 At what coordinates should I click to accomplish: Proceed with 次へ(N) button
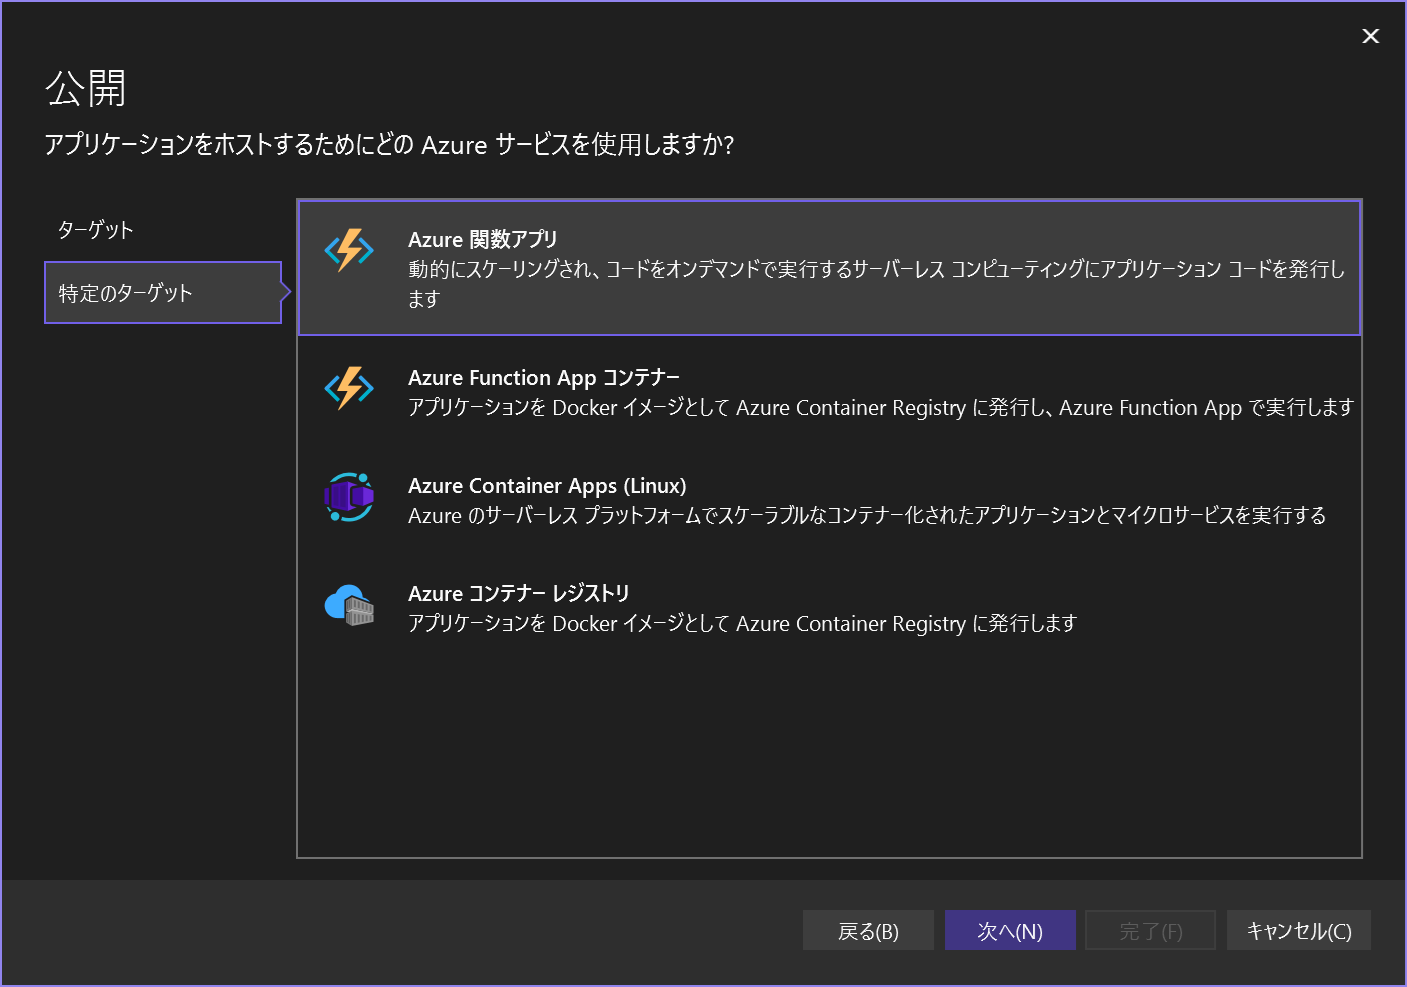click(1010, 930)
